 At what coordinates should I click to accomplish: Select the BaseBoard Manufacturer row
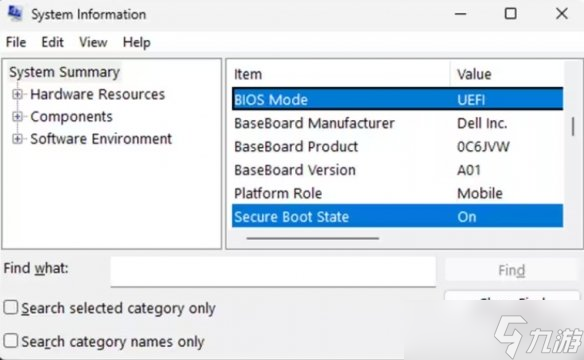[397, 123]
